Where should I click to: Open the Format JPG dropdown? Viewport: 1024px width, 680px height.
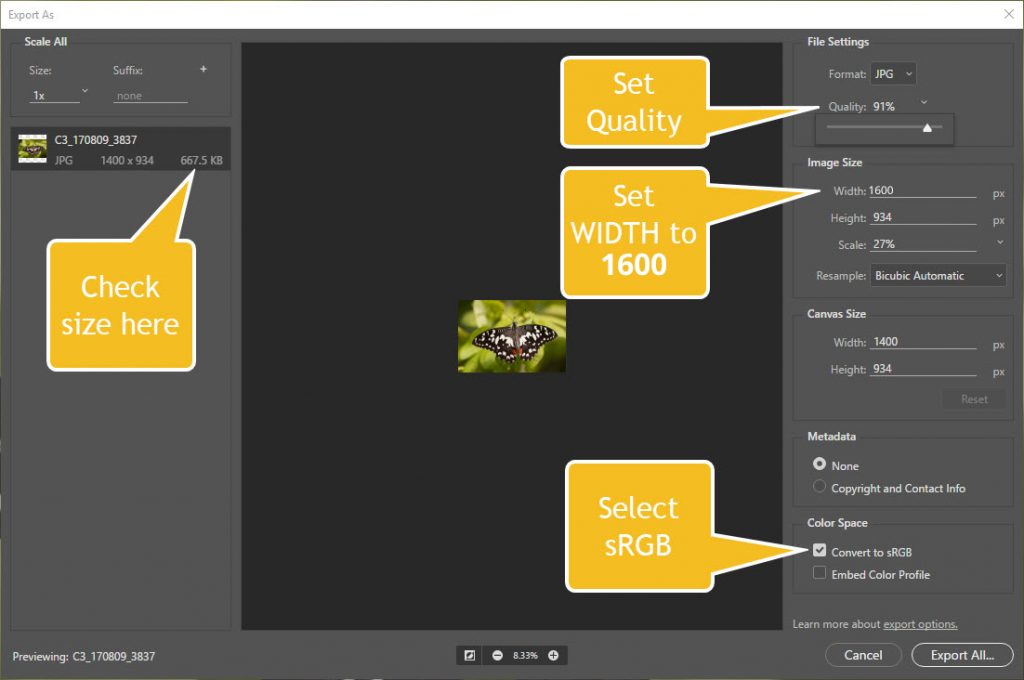point(893,74)
